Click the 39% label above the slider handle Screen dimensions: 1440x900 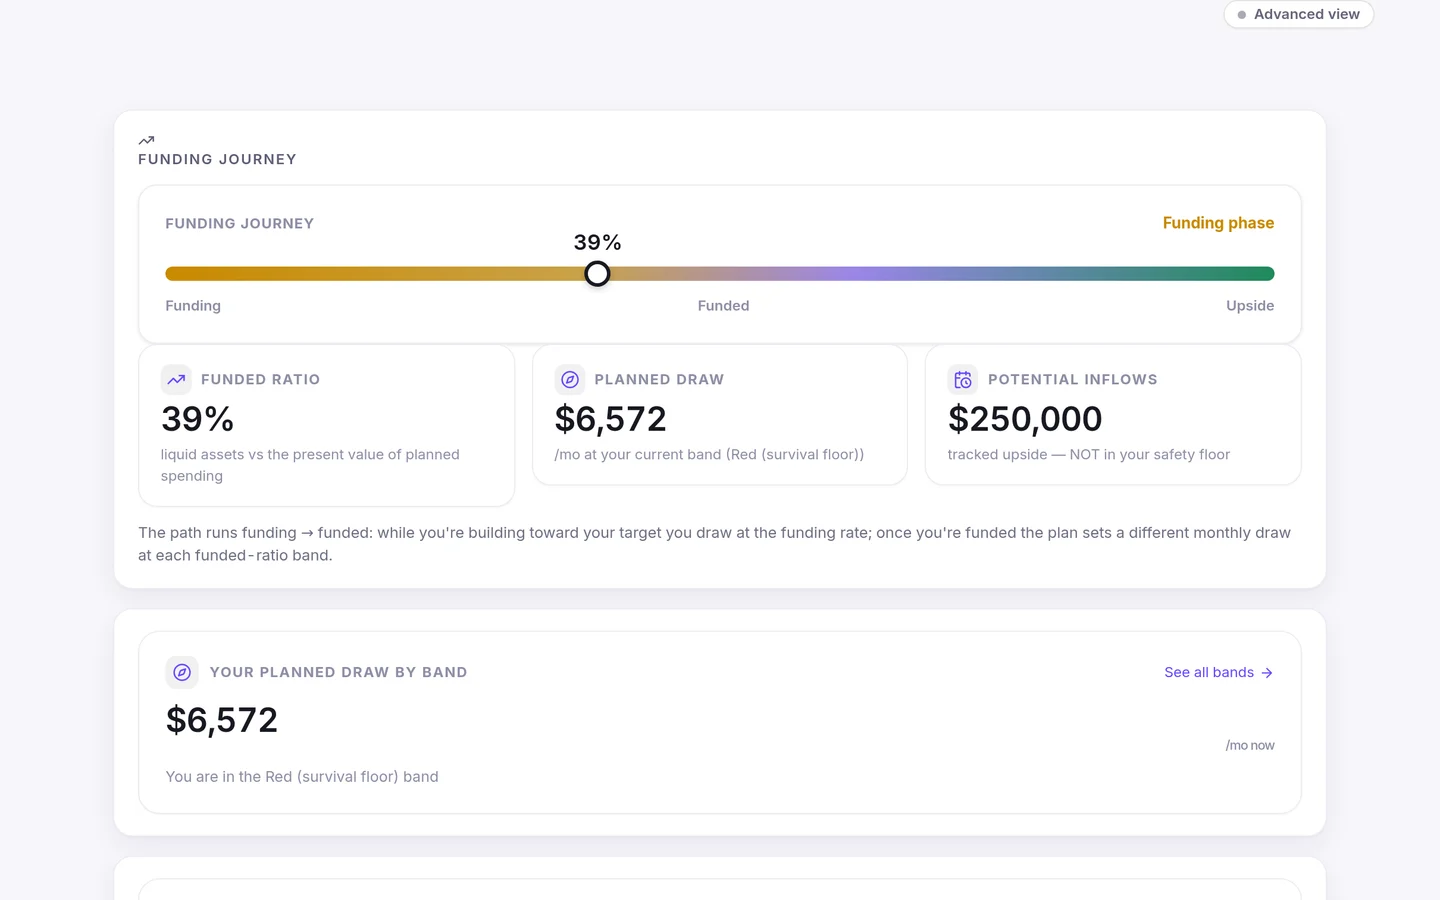coord(597,243)
